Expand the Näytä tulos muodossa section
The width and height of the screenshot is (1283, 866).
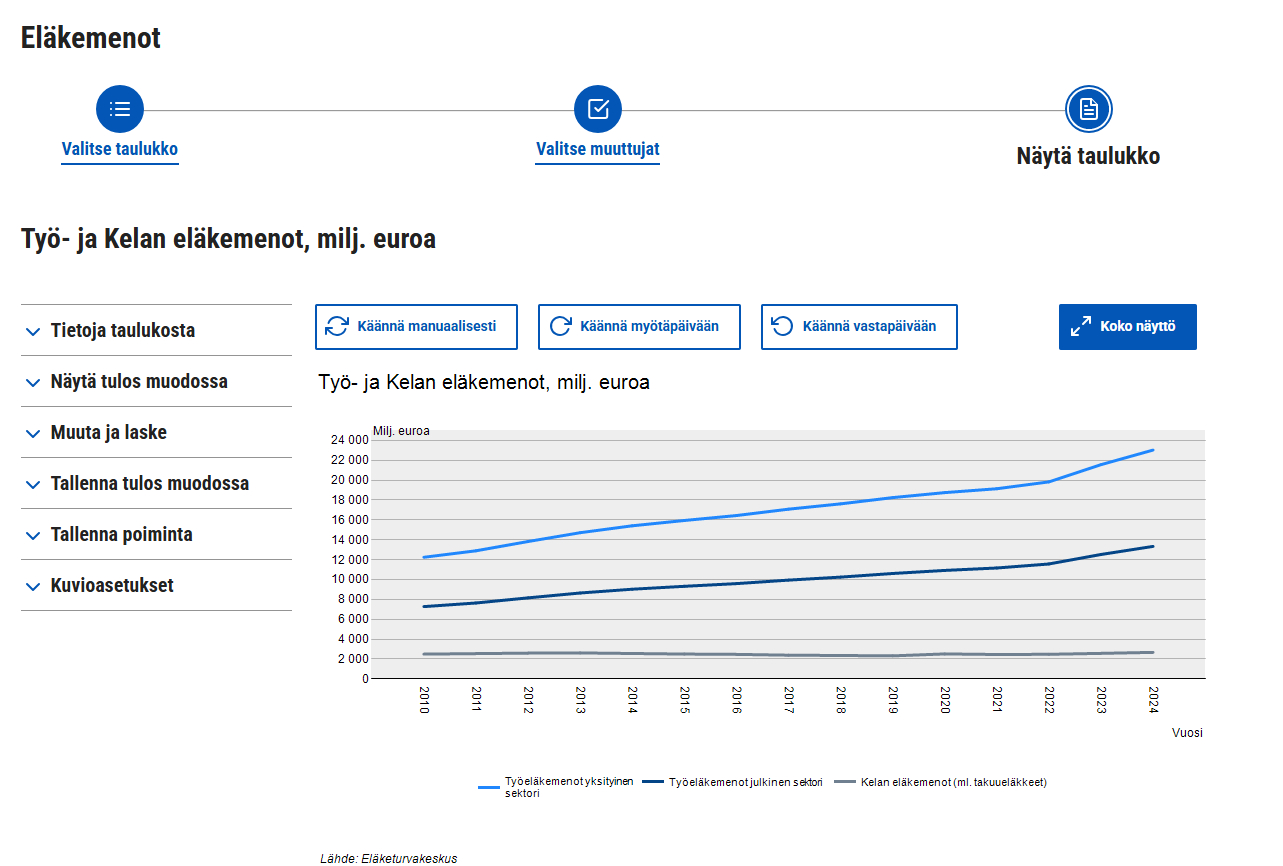click(x=139, y=382)
